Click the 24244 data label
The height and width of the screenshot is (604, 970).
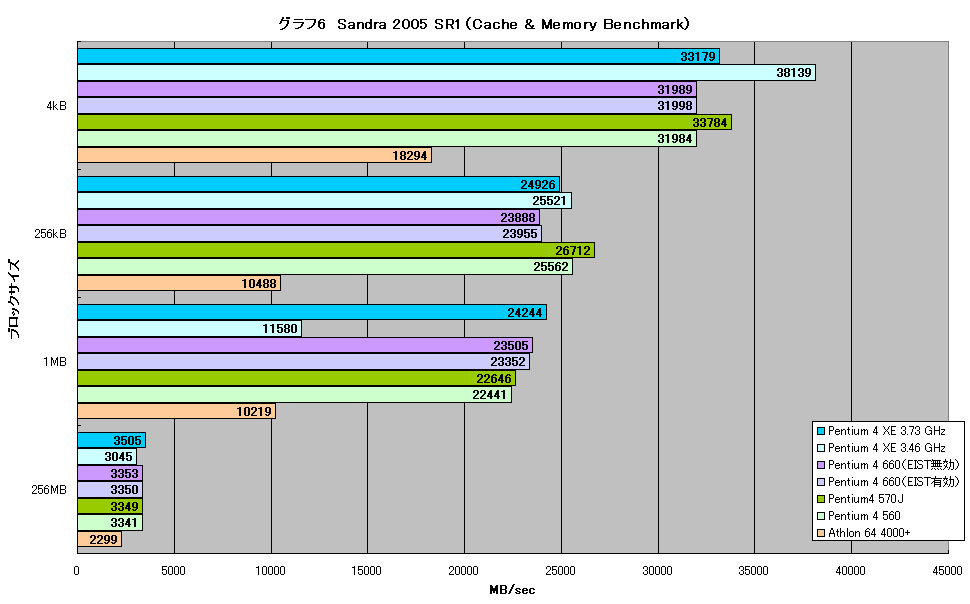tap(525, 312)
